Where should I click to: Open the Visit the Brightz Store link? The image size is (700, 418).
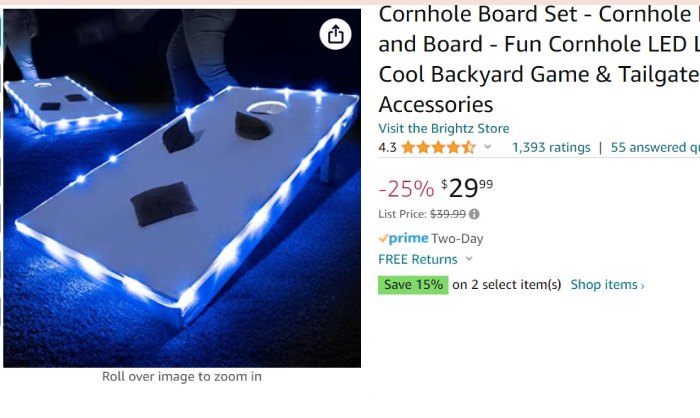444,129
